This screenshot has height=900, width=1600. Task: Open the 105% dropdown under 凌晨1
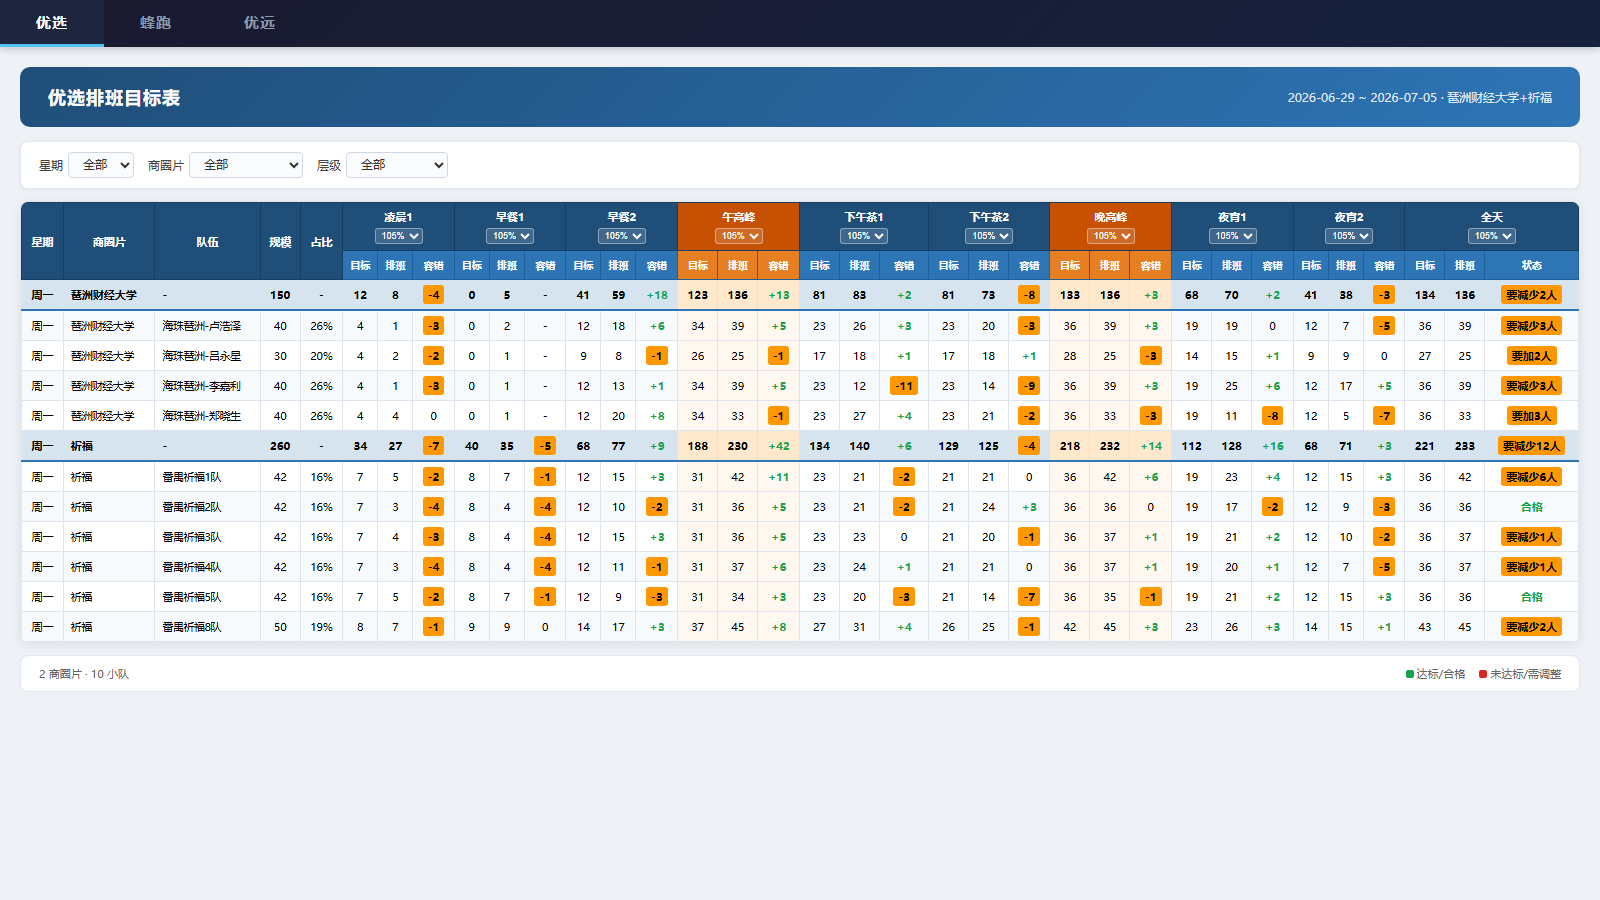pyautogui.click(x=399, y=236)
